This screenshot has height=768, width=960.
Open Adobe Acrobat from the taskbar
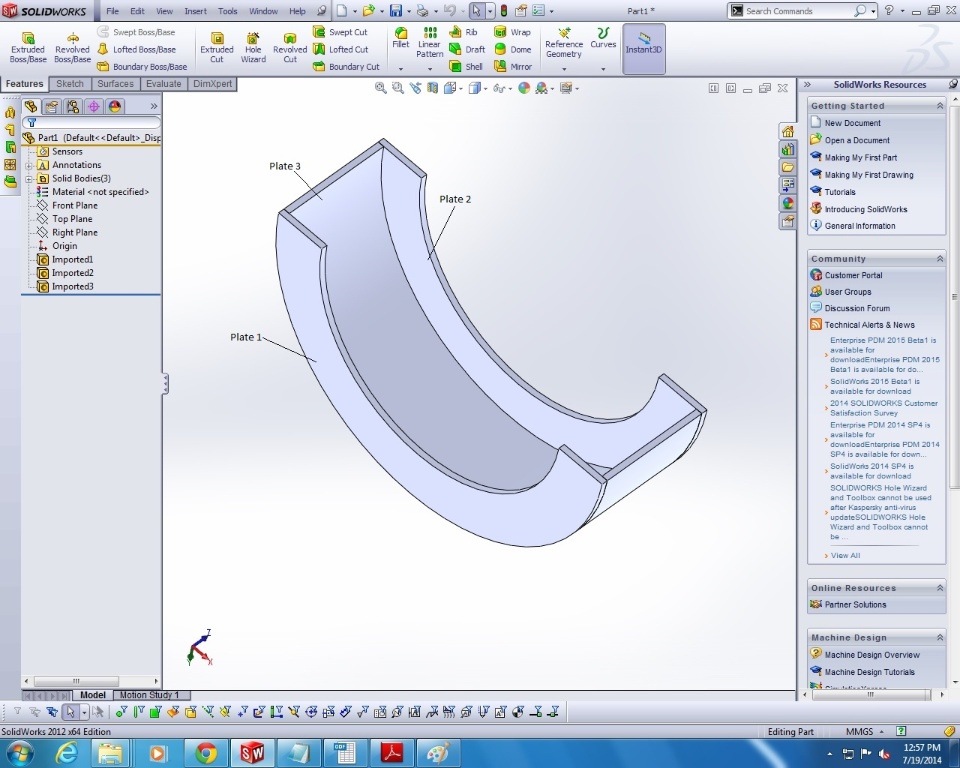[x=392, y=753]
